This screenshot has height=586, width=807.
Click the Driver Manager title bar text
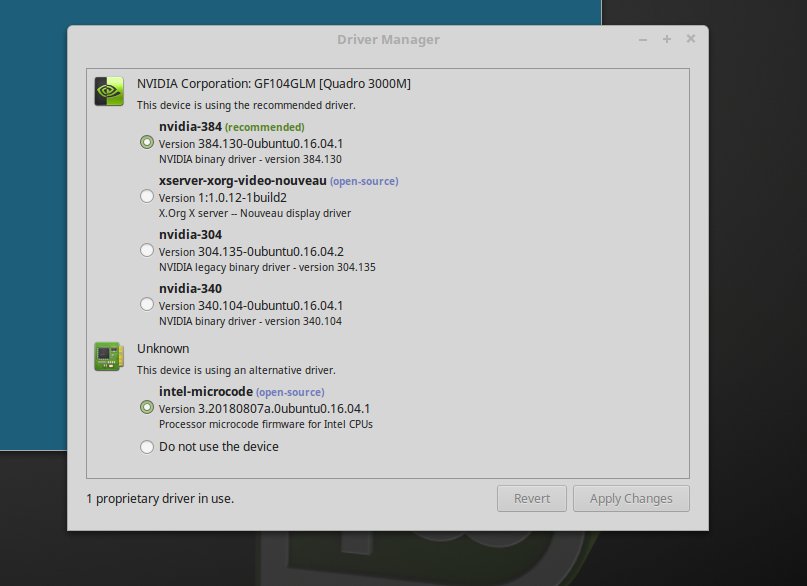coord(388,40)
